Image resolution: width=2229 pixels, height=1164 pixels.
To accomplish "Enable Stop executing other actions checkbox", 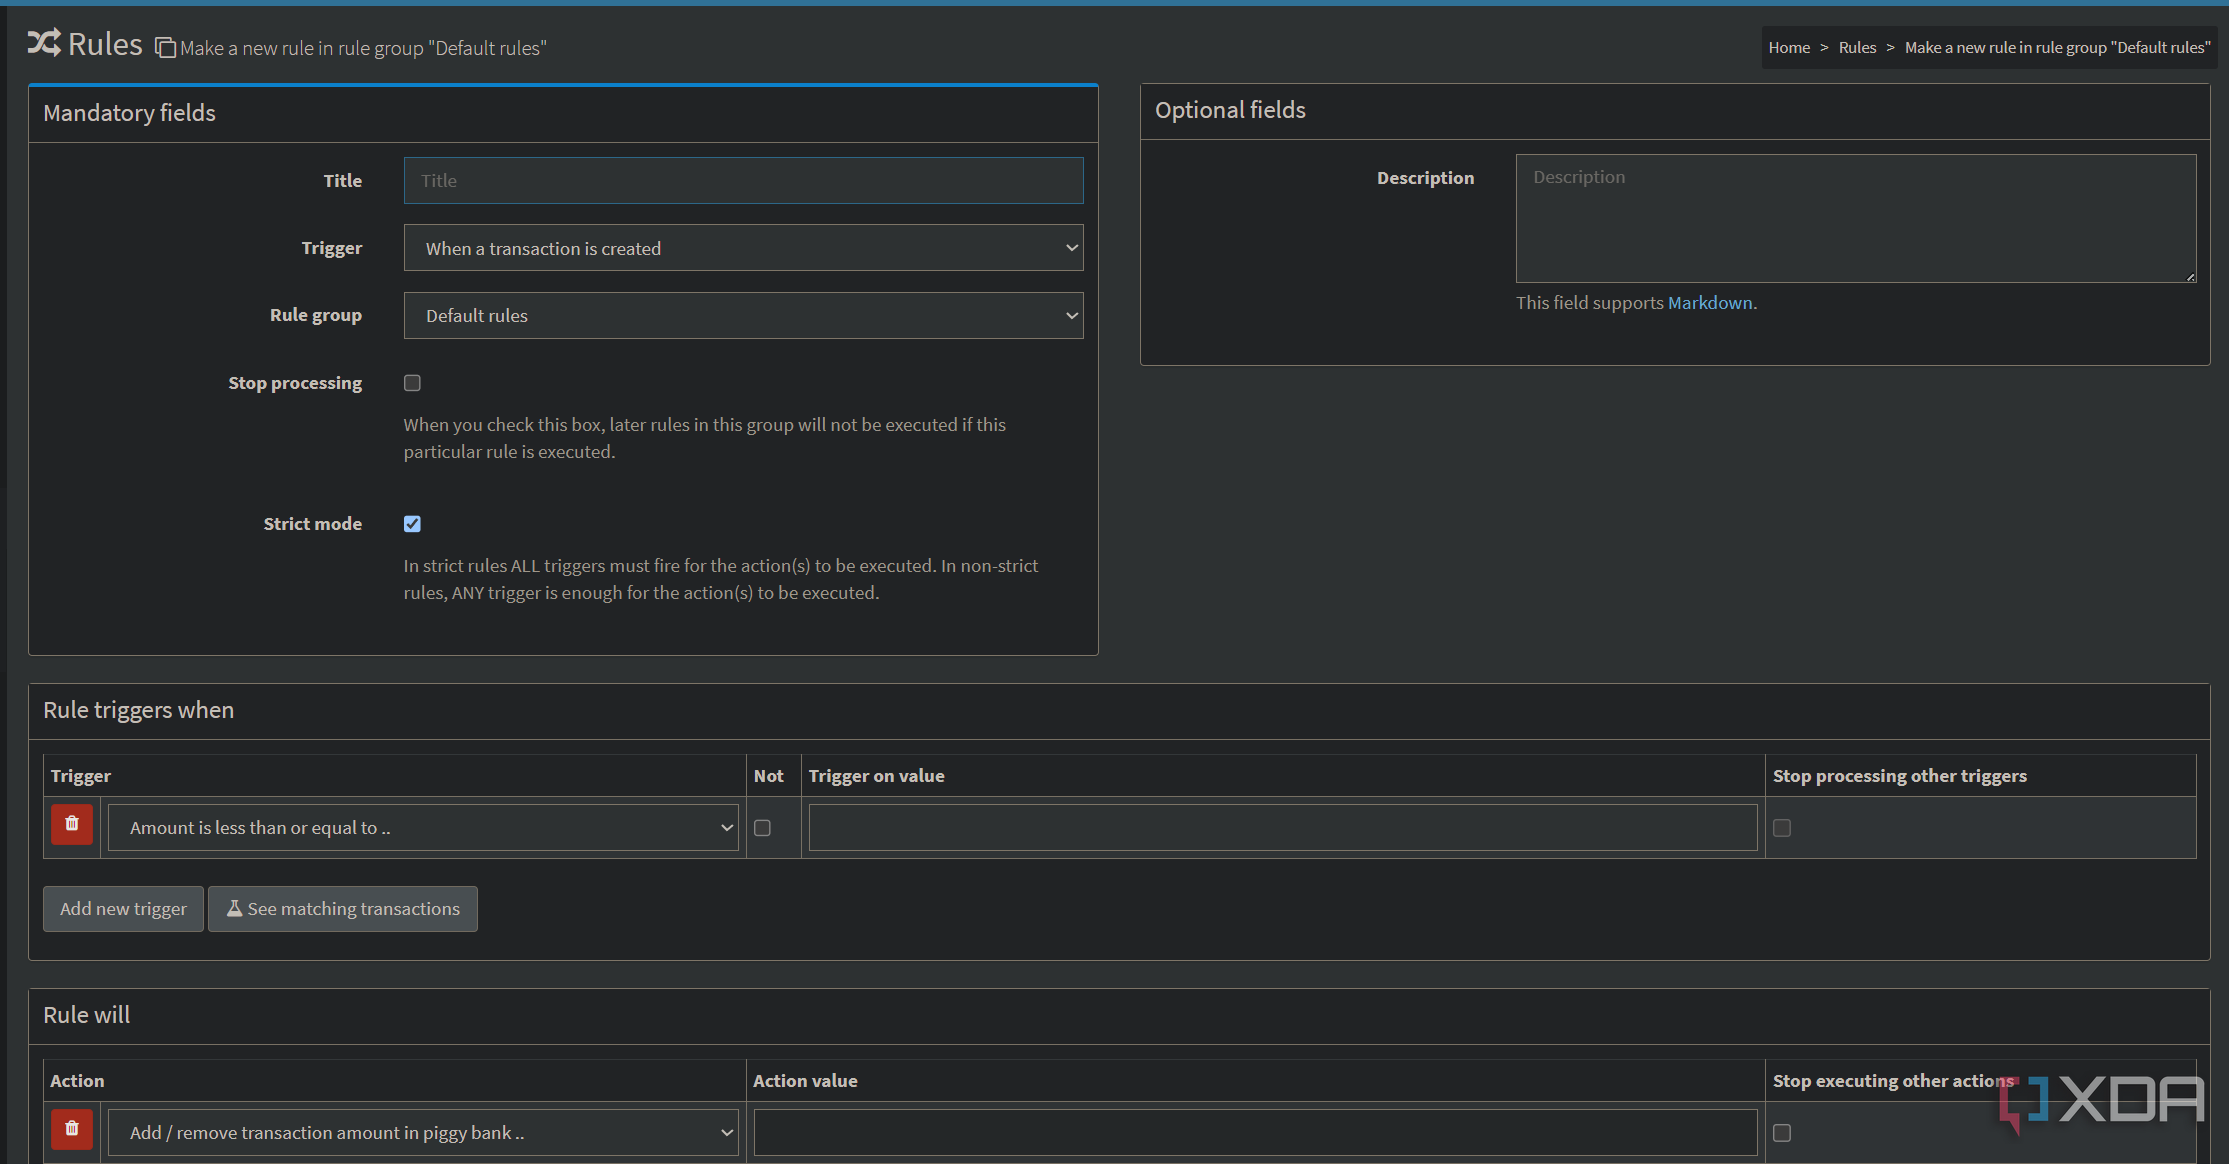I will click(1782, 1133).
